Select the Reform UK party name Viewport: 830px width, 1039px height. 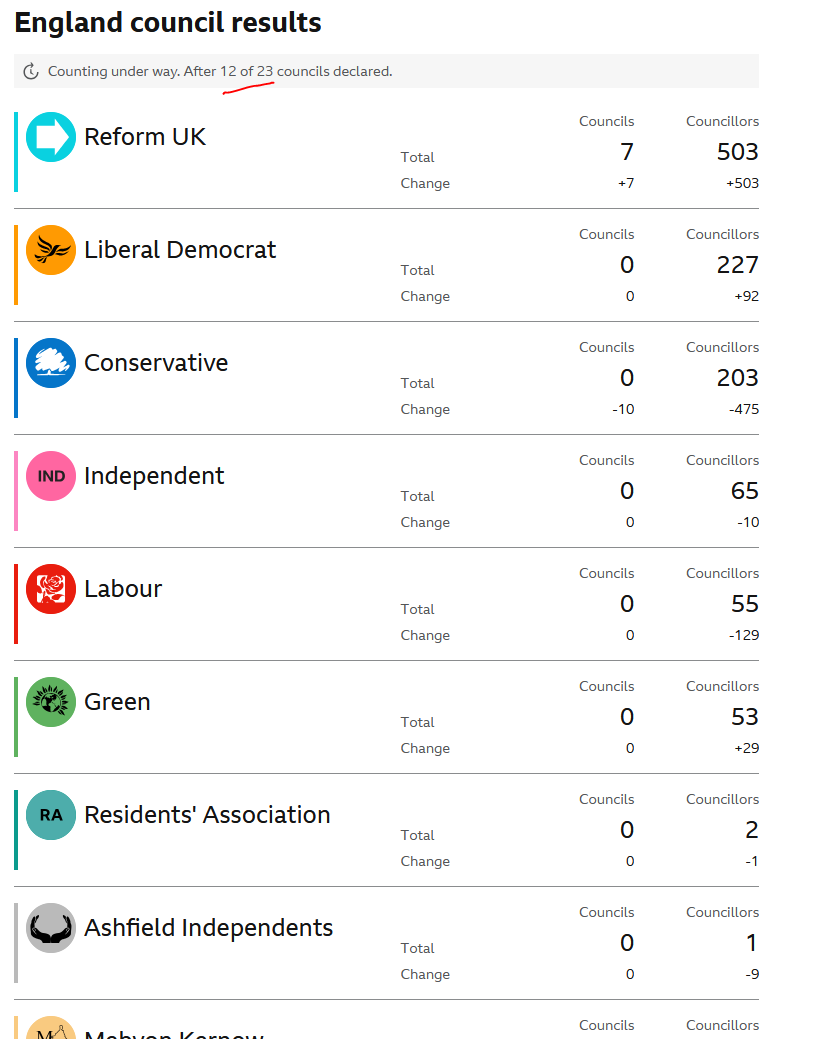click(145, 137)
